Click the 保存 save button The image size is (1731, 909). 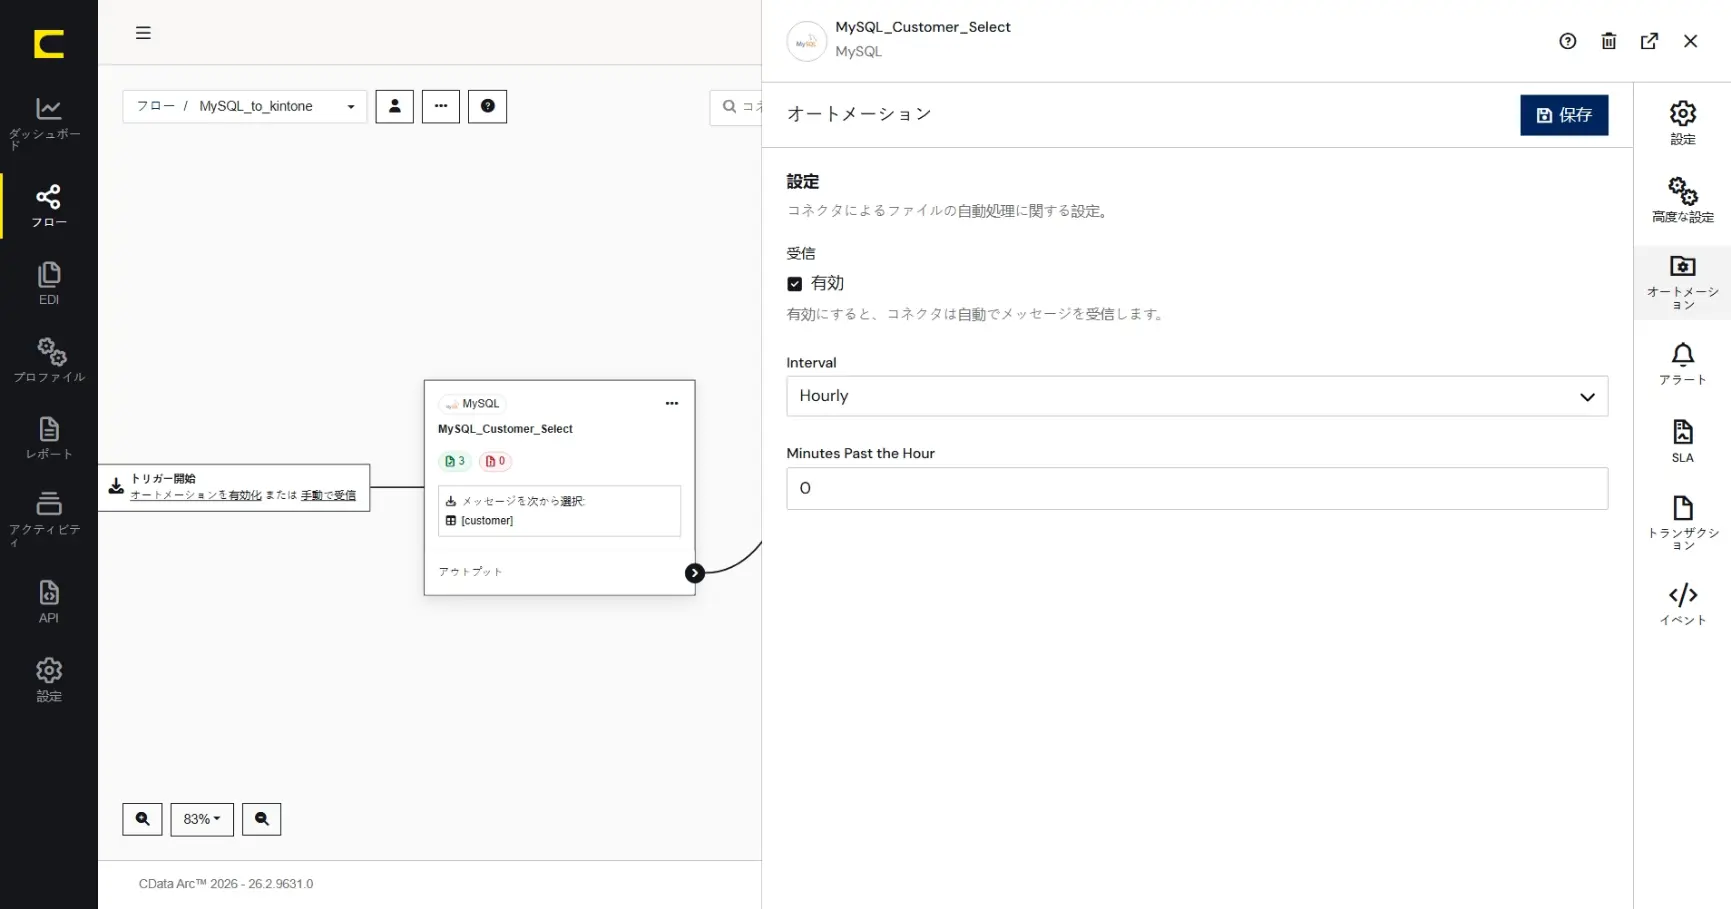coord(1564,115)
